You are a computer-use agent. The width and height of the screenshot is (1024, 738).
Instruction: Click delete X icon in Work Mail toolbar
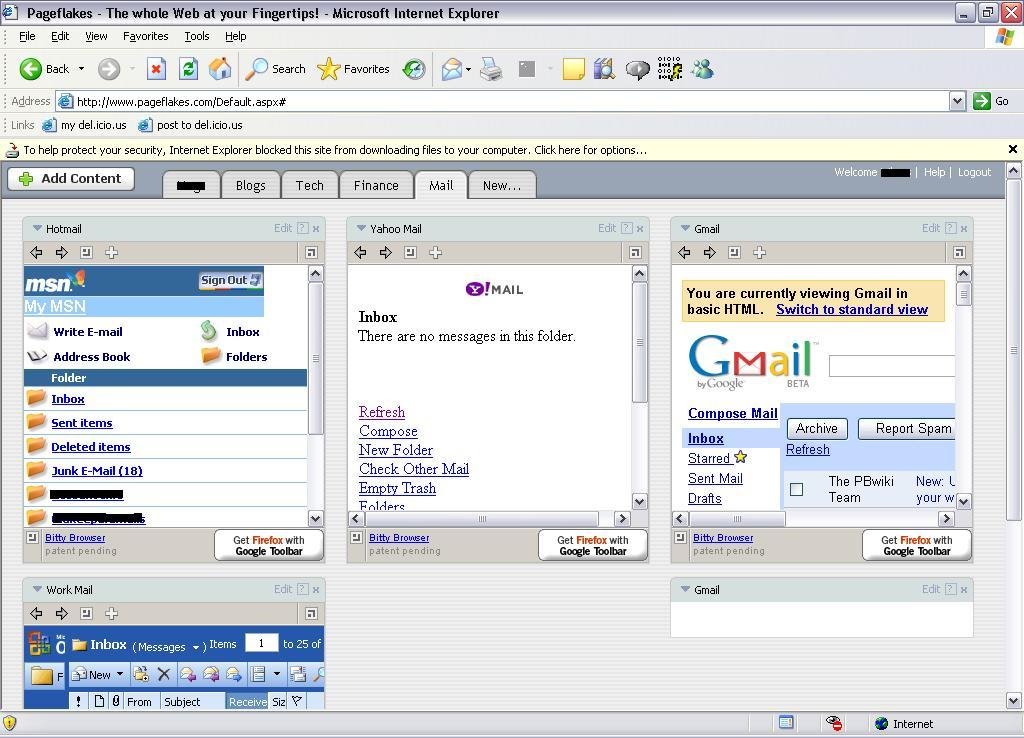coord(163,675)
